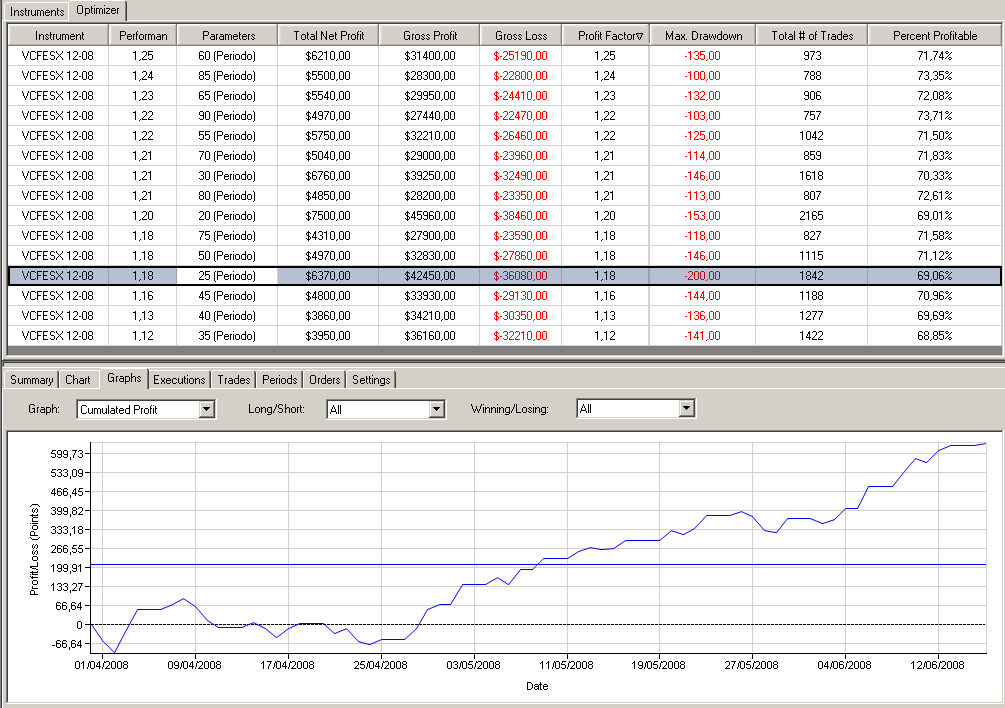Select the 60 (Periodo) result row
1005x708 pixels.
pos(228,56)
